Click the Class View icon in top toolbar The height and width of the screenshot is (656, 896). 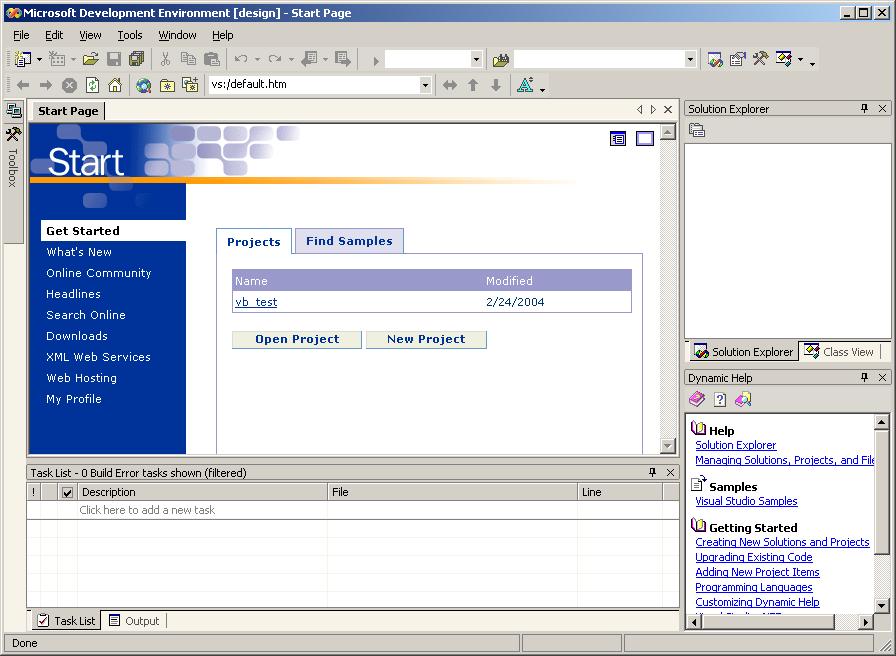783,58
